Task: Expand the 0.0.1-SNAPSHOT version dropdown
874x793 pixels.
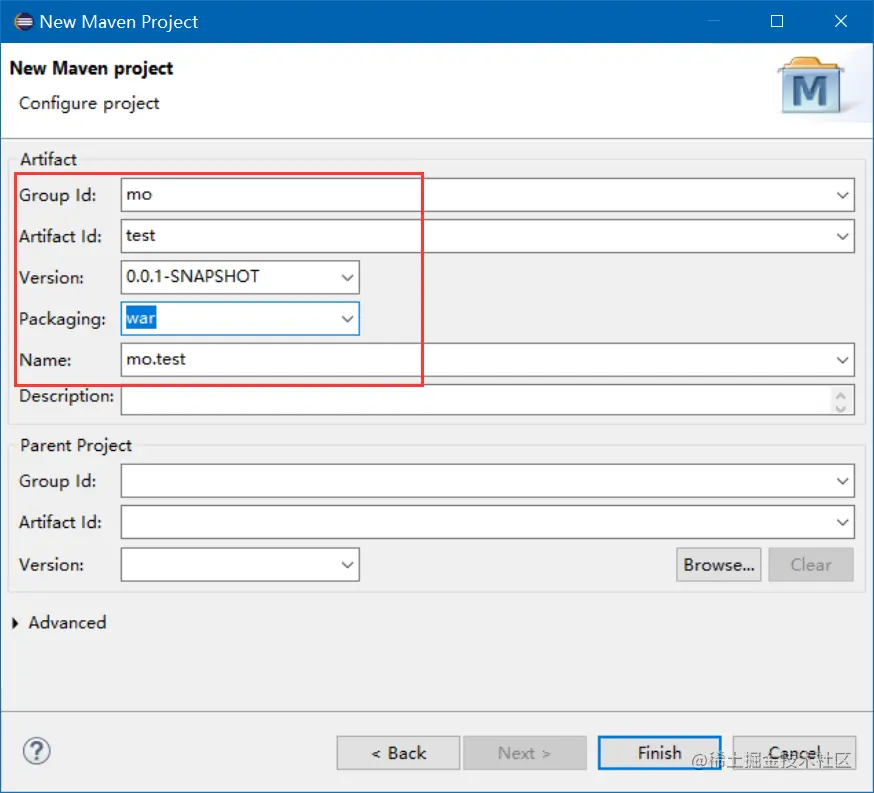Action: 347,278
